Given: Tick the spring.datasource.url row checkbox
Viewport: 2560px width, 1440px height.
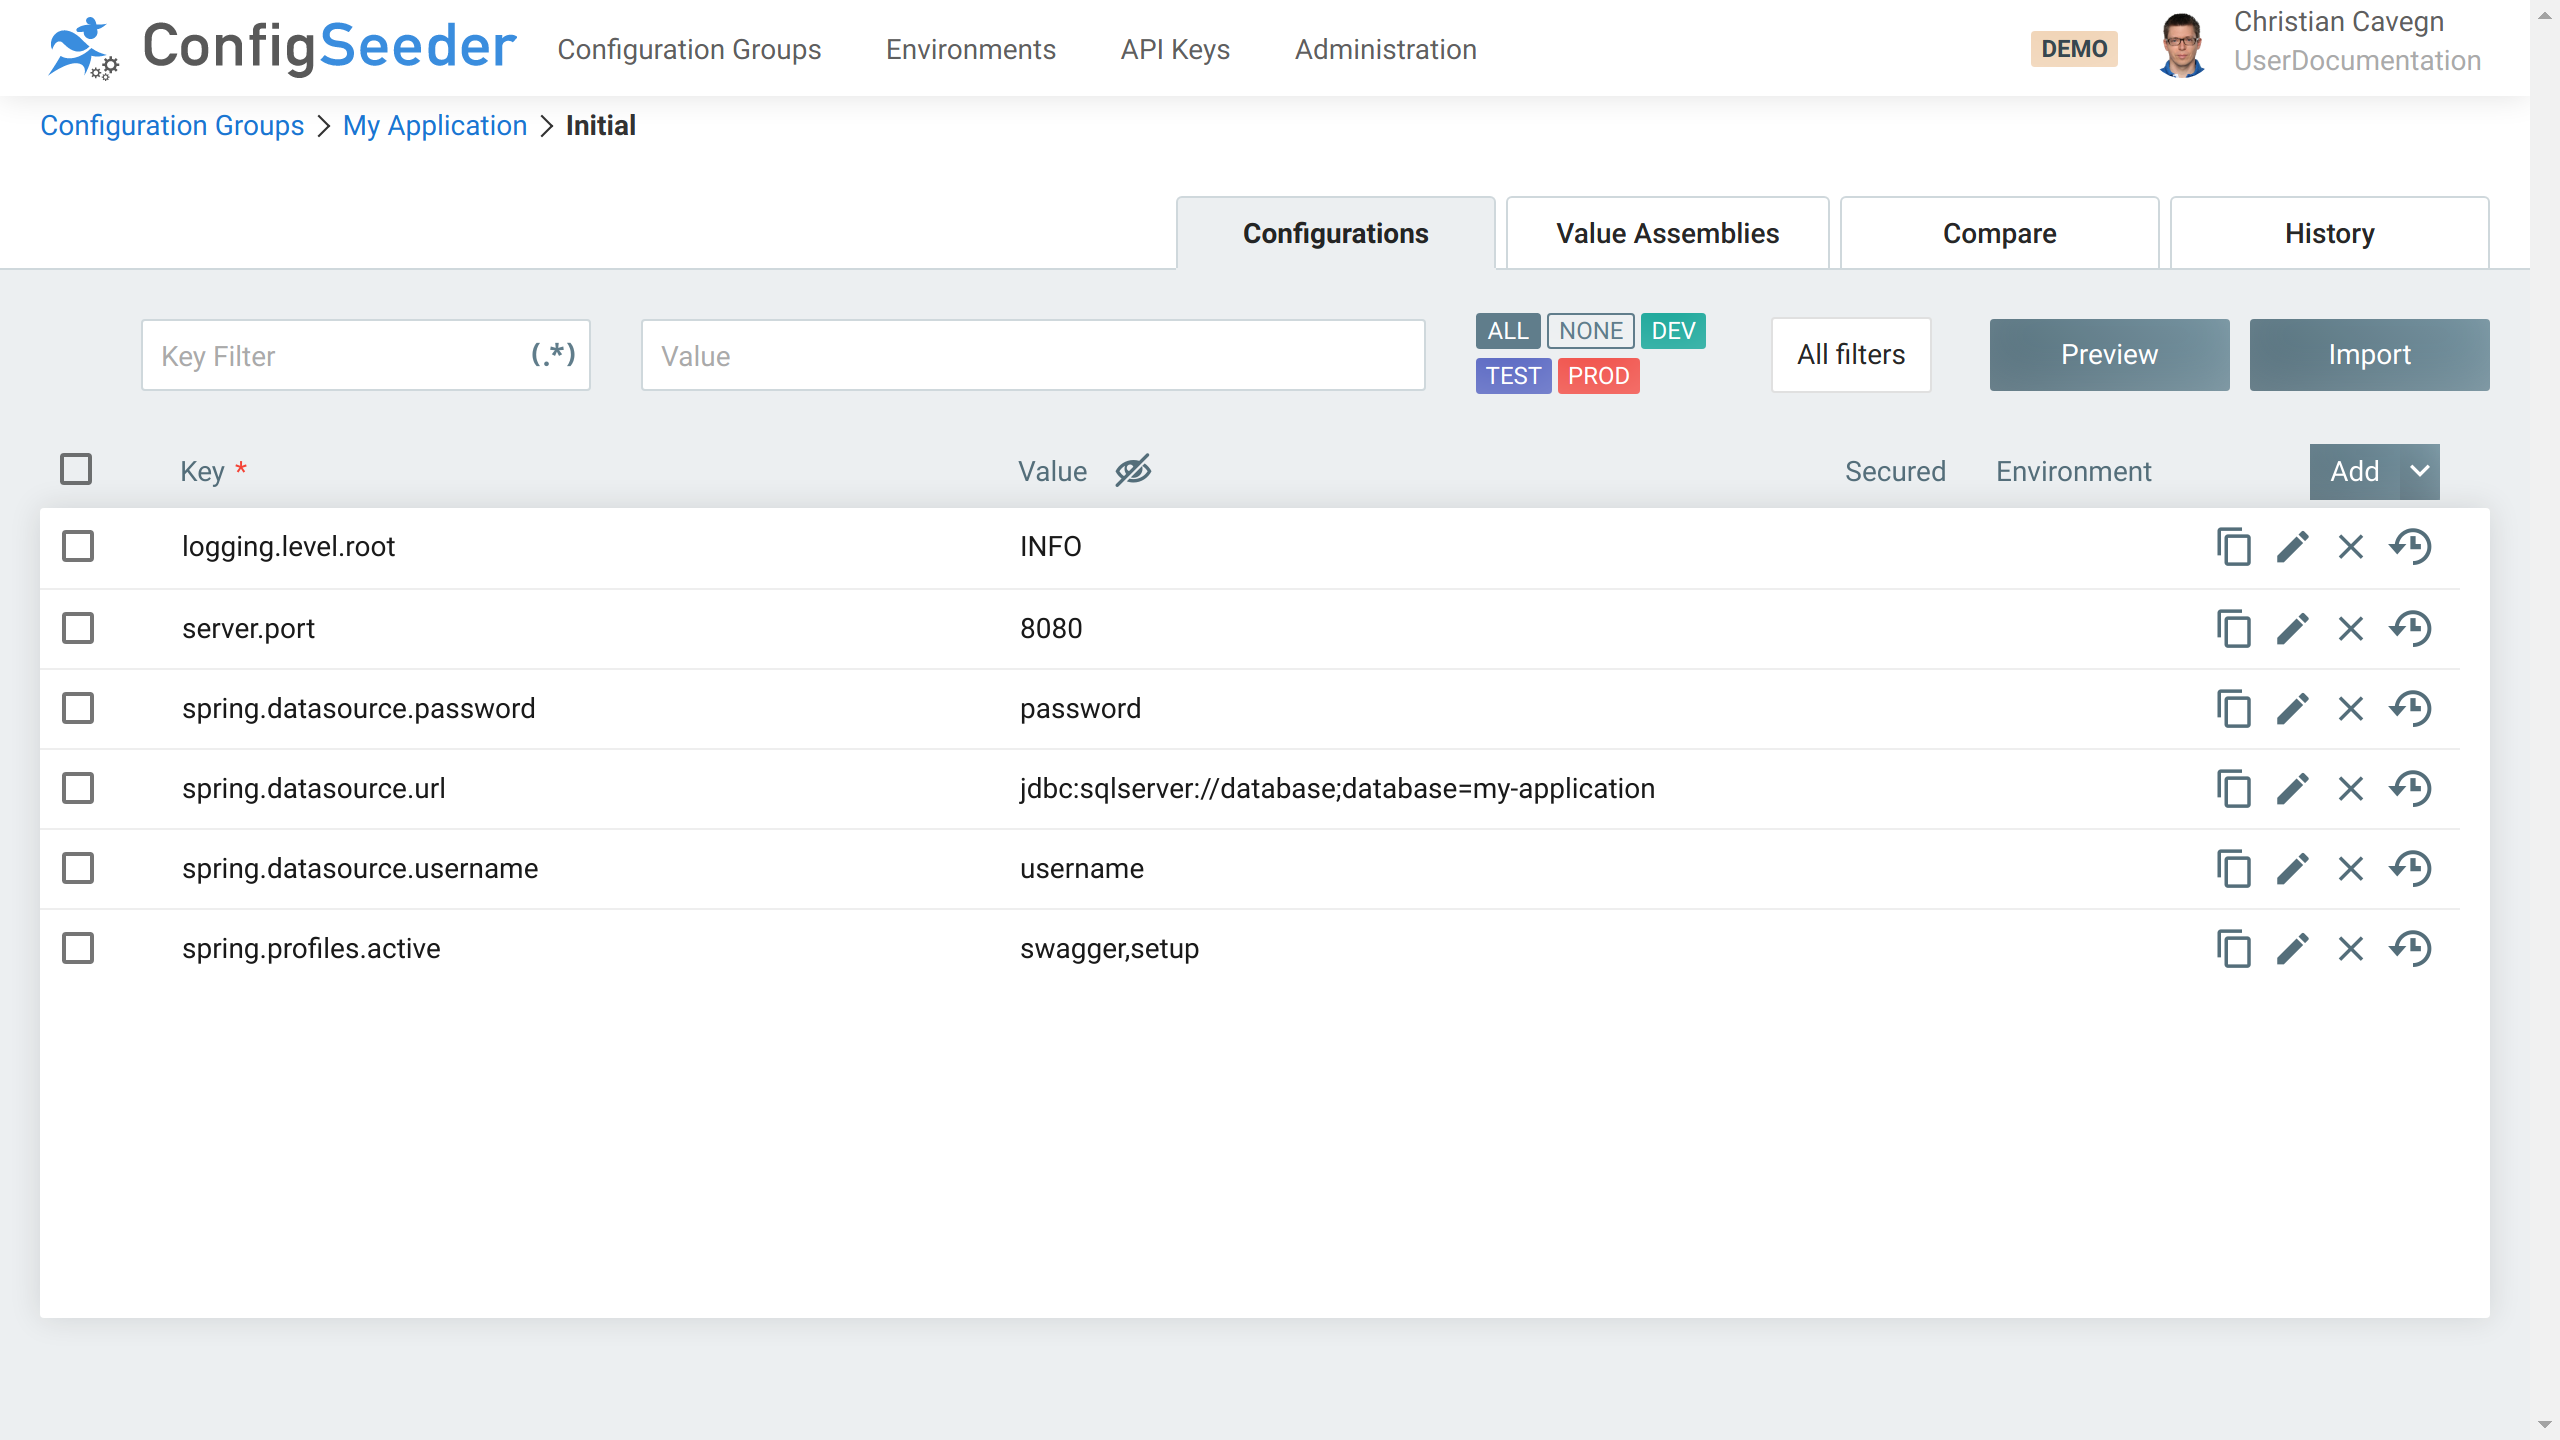Looking at the screenshot, I should (78, 788).
